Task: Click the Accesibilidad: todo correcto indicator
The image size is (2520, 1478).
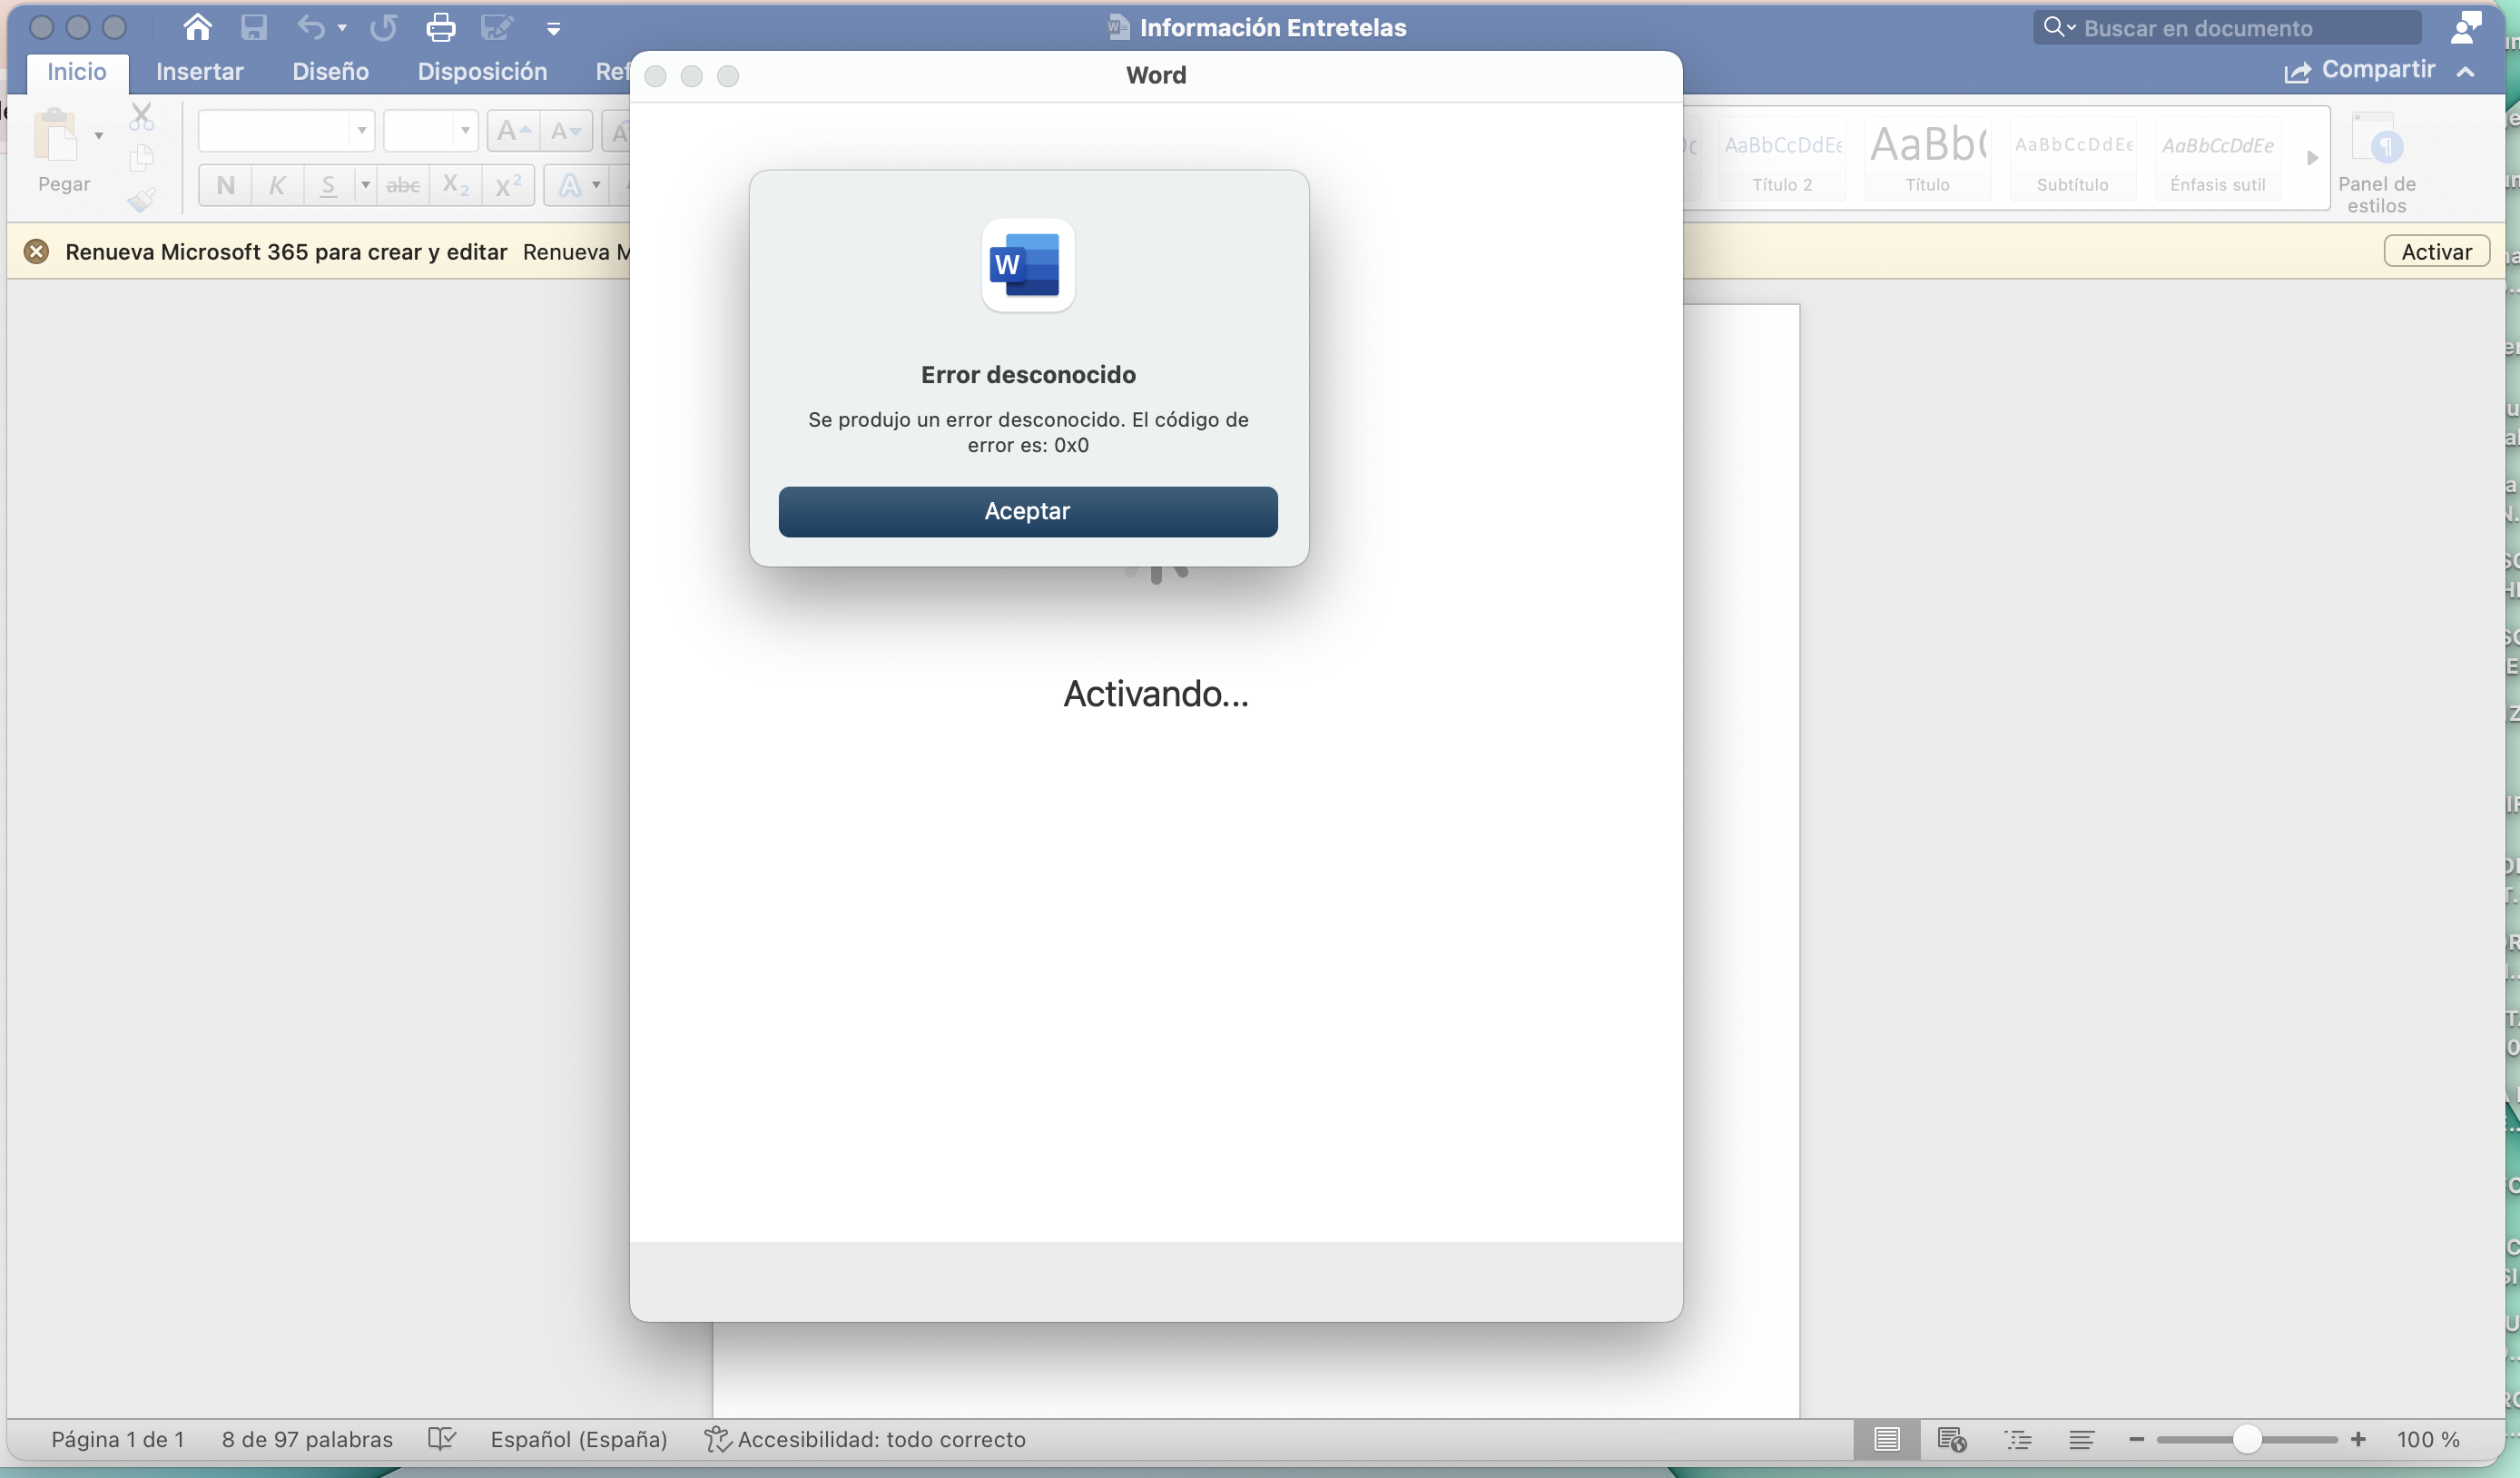Action: click(x=865, y=1438)
